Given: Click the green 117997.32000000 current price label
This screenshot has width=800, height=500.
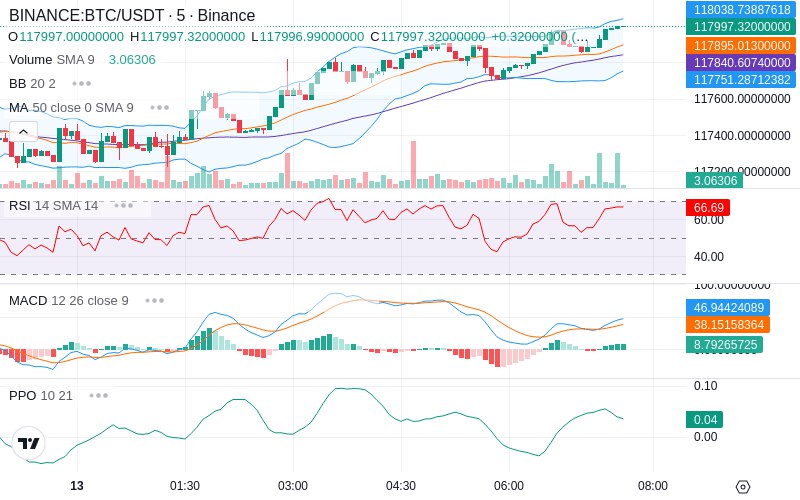Looking at the screenshot, I should (741, 27).
